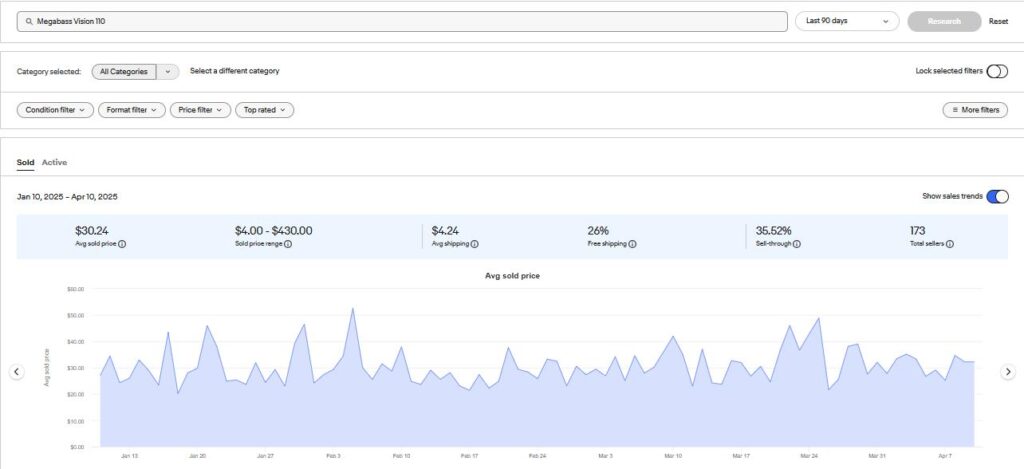Click info icon beside Total sellers
The image size is (1024, 469).
click(x=950, y=244)
